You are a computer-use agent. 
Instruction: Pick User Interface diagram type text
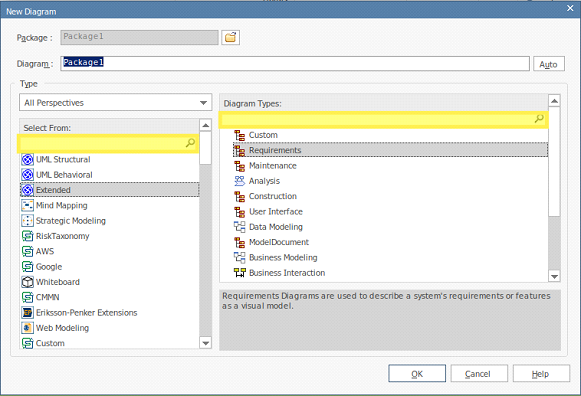(x=276, y=212)
